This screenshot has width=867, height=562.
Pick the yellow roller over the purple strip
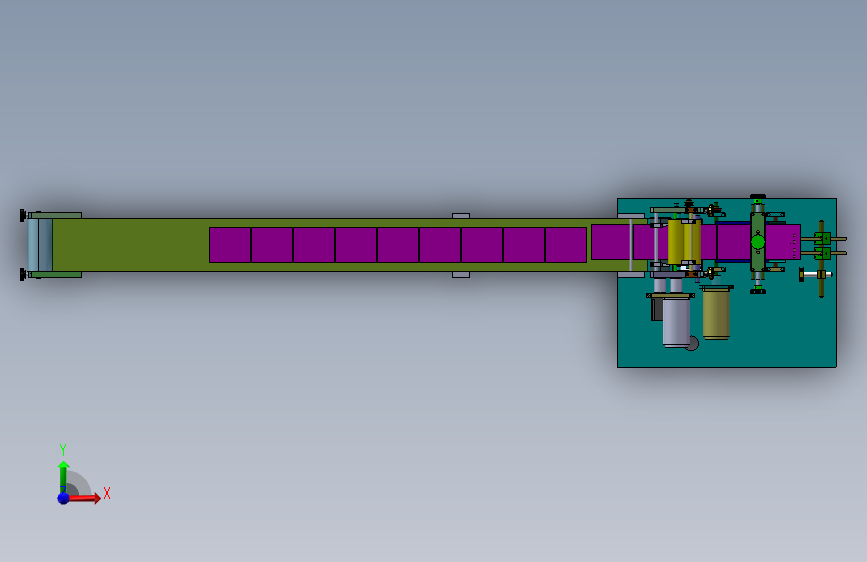coord(684,242)
